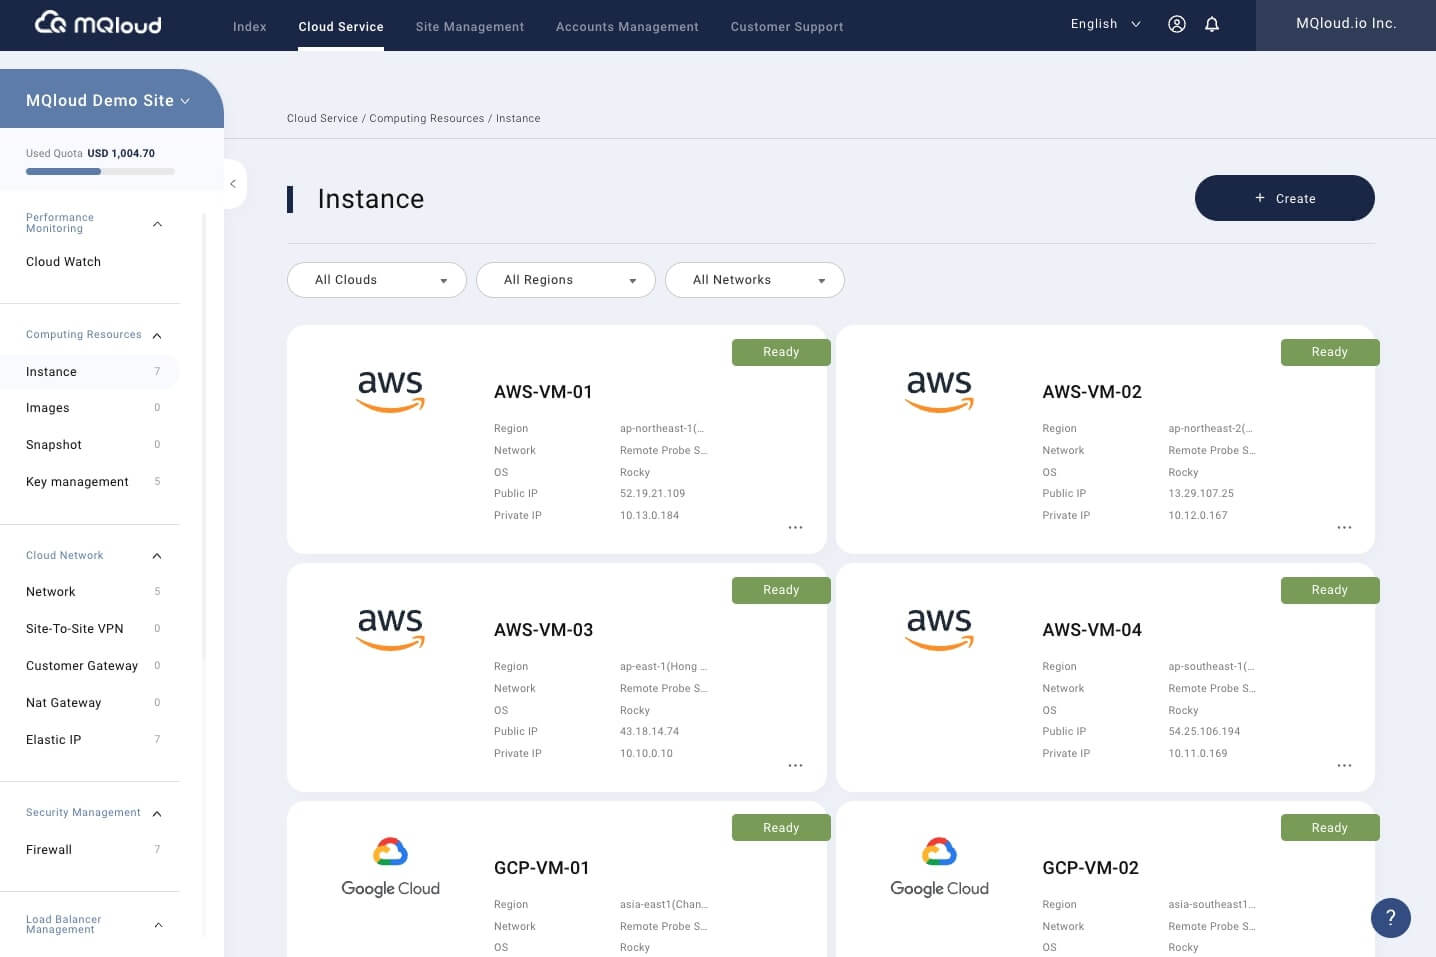Open the AWS-VM-02 instance title

click(1092, 392)
